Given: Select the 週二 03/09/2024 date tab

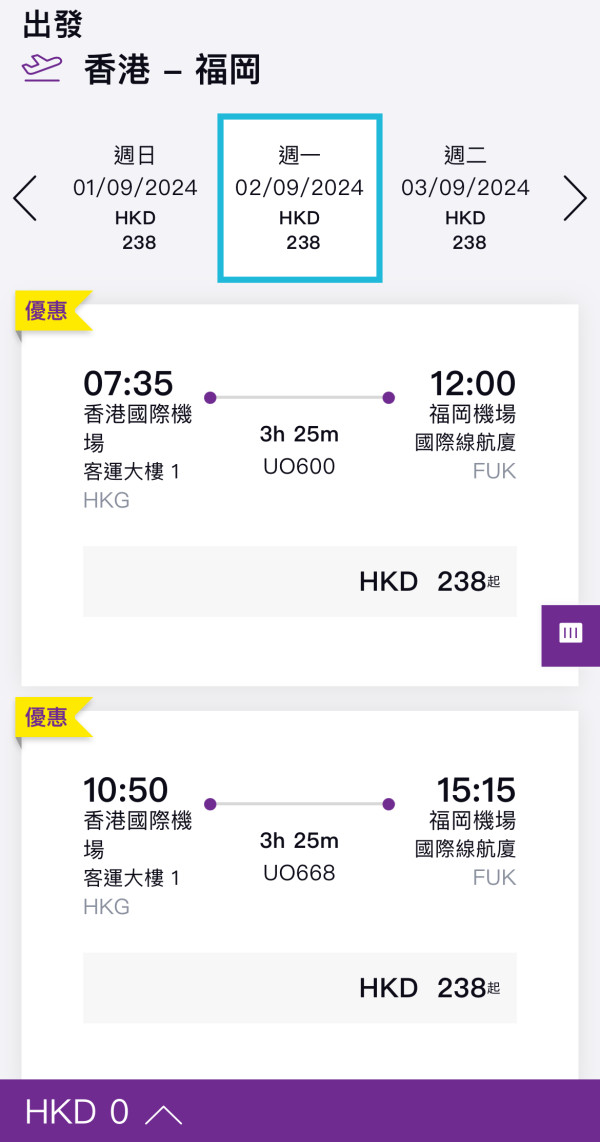Looking at the screenshot, I should (x=466, y=197).
